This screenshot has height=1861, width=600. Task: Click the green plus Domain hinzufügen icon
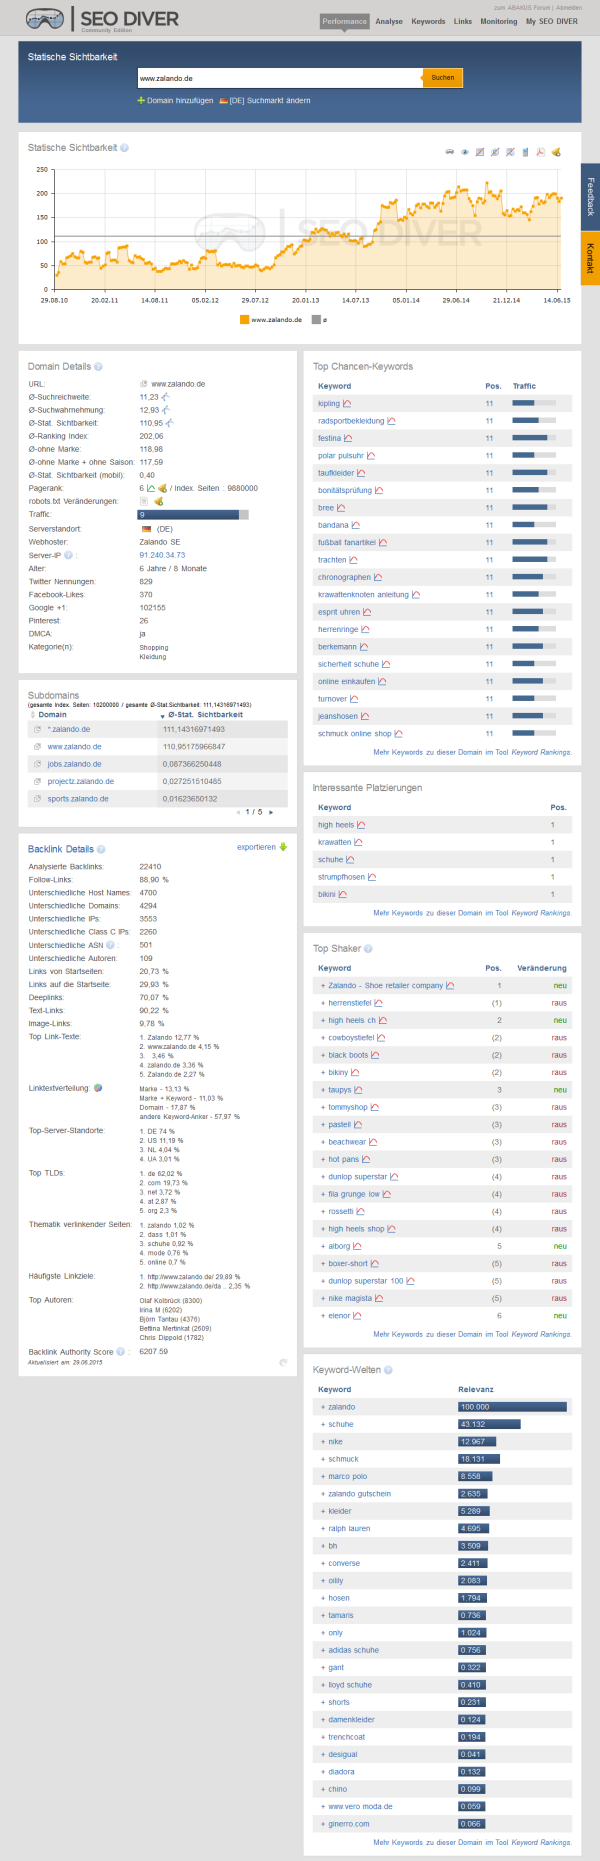tap(141, 101)
